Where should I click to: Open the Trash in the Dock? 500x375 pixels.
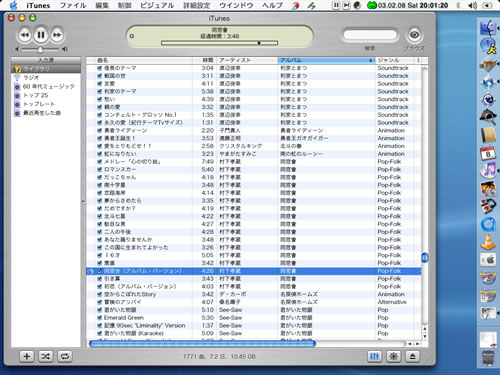(488, 358)
